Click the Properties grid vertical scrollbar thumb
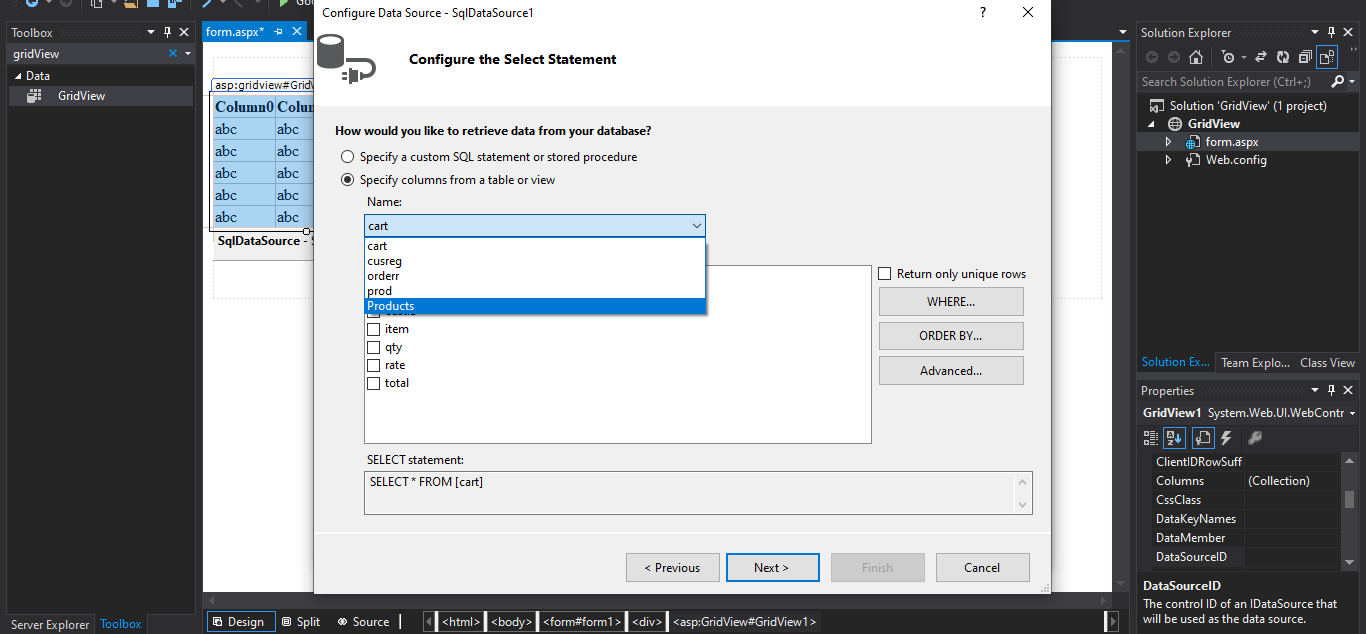1366x634 pixels. [1349, 500]
